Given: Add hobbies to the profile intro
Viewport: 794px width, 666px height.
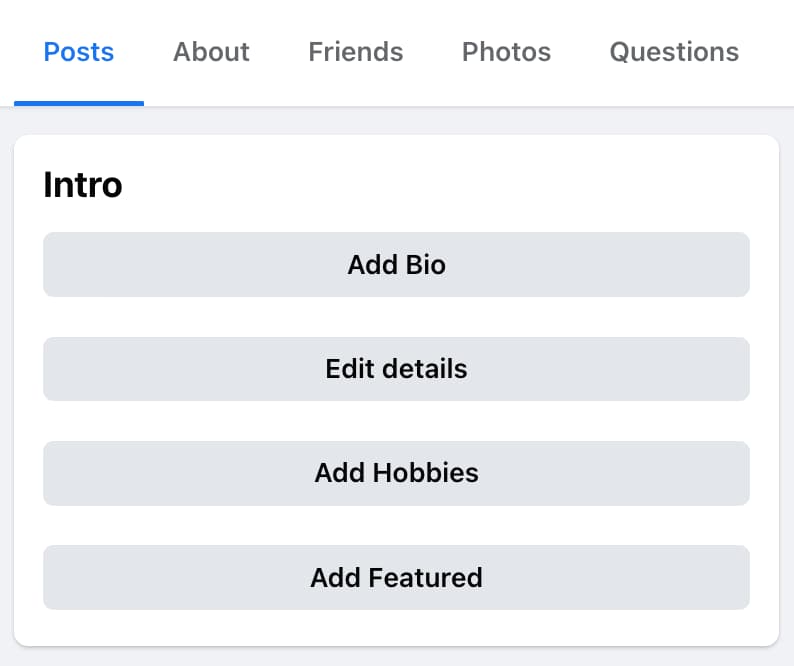Looking at the screenshot, I should click(396, 473).
